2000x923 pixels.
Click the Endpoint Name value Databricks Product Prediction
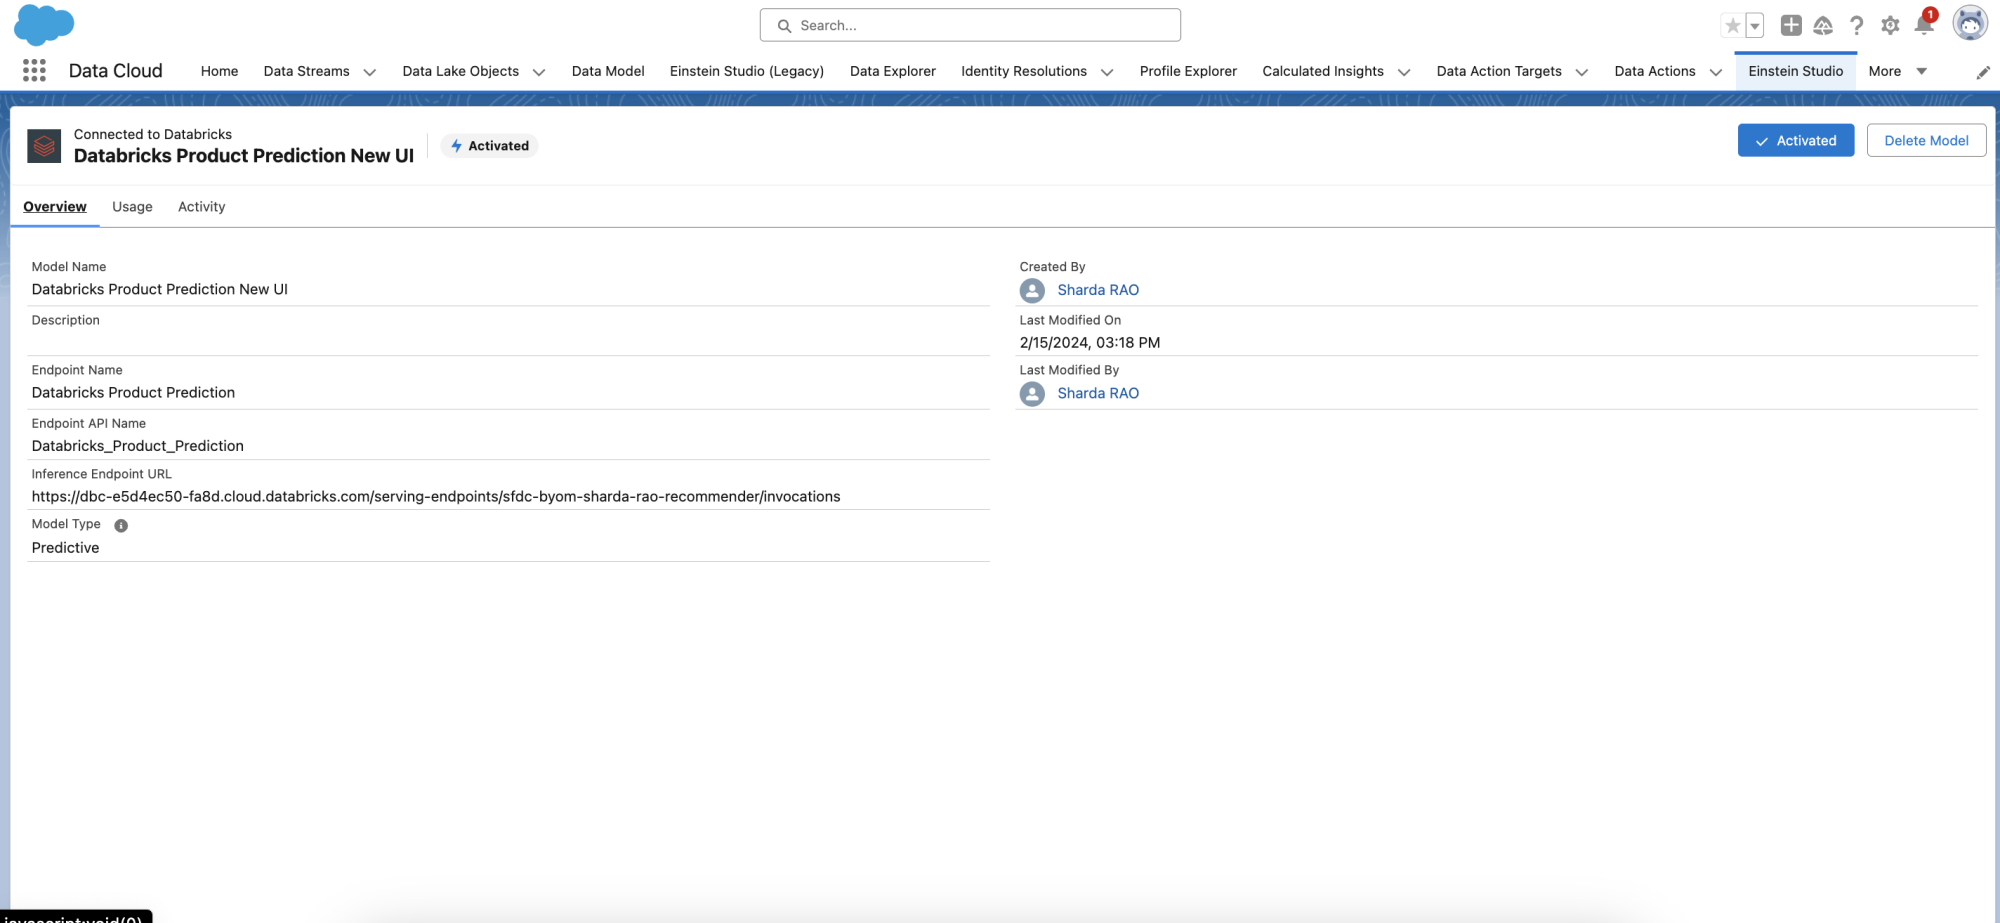[x=133, y=393]
